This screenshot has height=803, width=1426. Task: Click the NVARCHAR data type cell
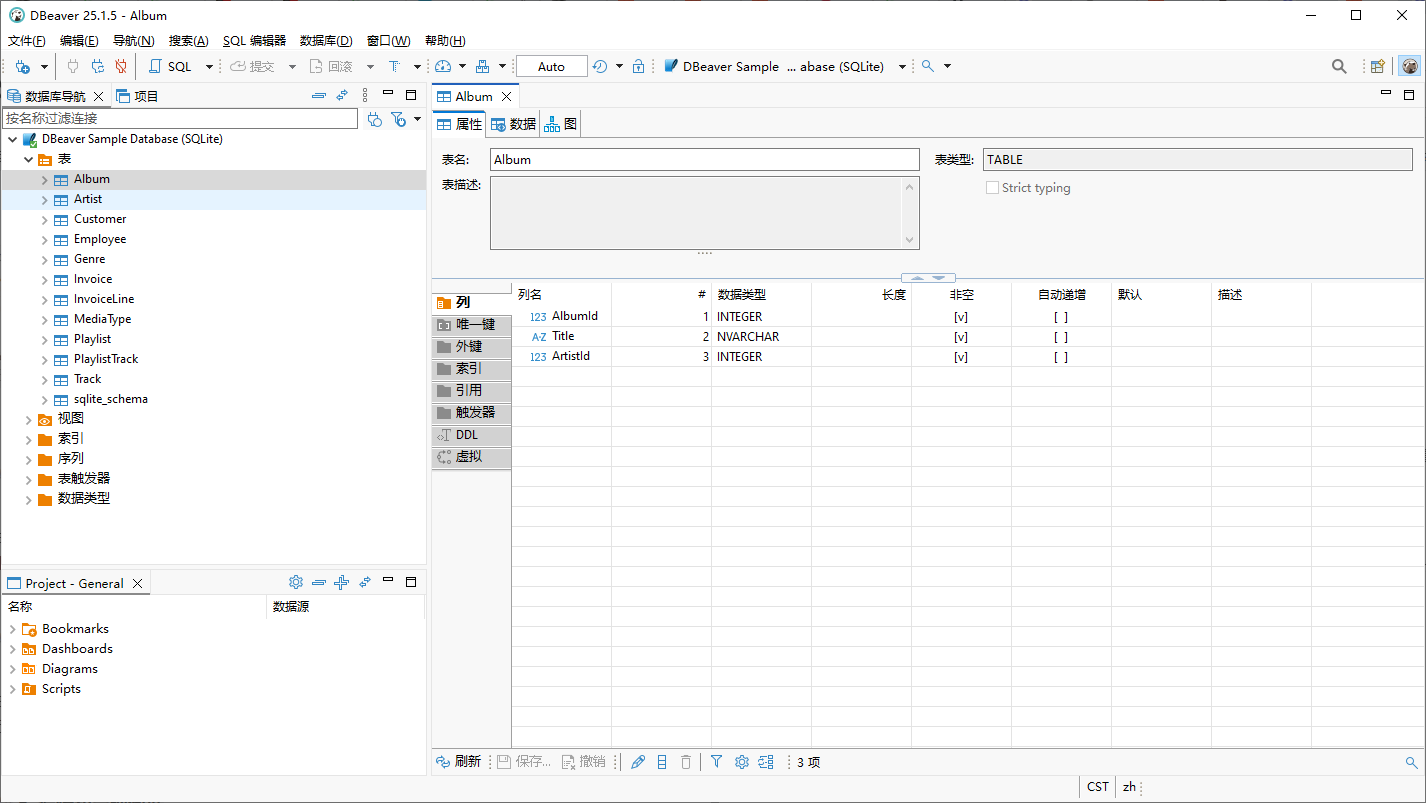click(x=761, y=337)
